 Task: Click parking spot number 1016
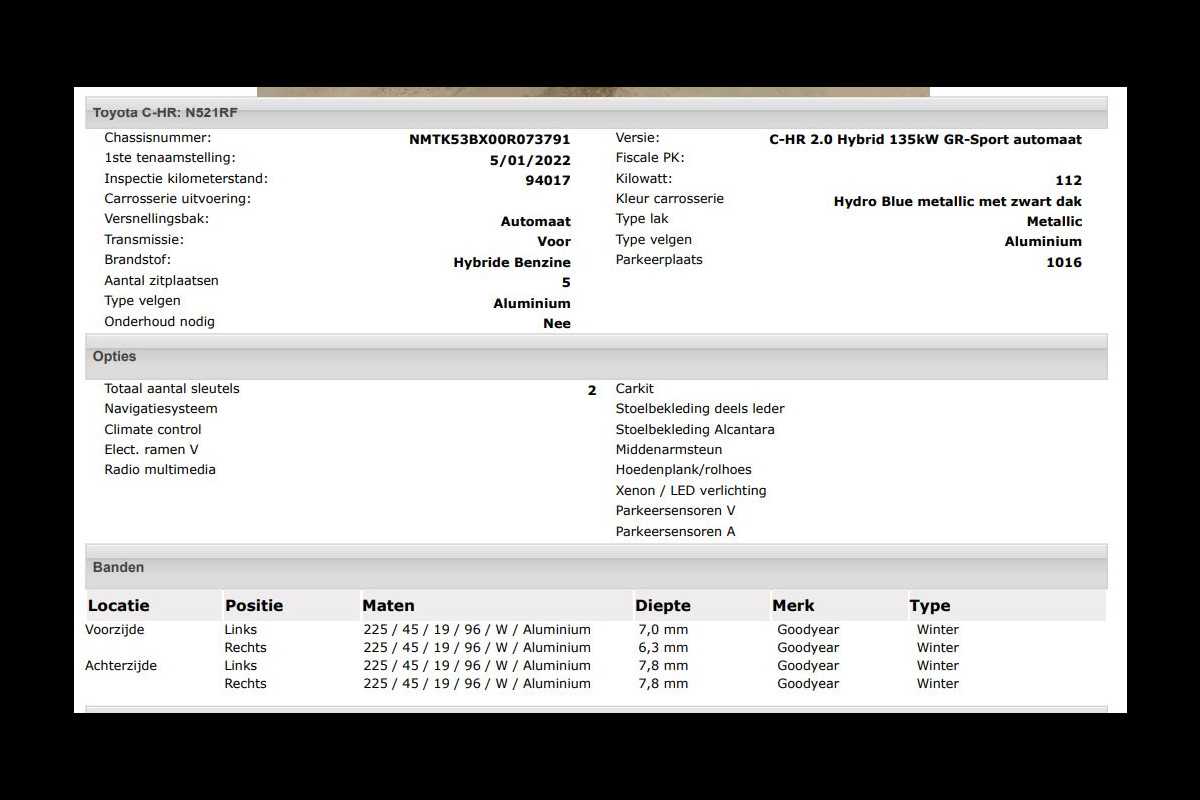click(x=1064, y=263)
